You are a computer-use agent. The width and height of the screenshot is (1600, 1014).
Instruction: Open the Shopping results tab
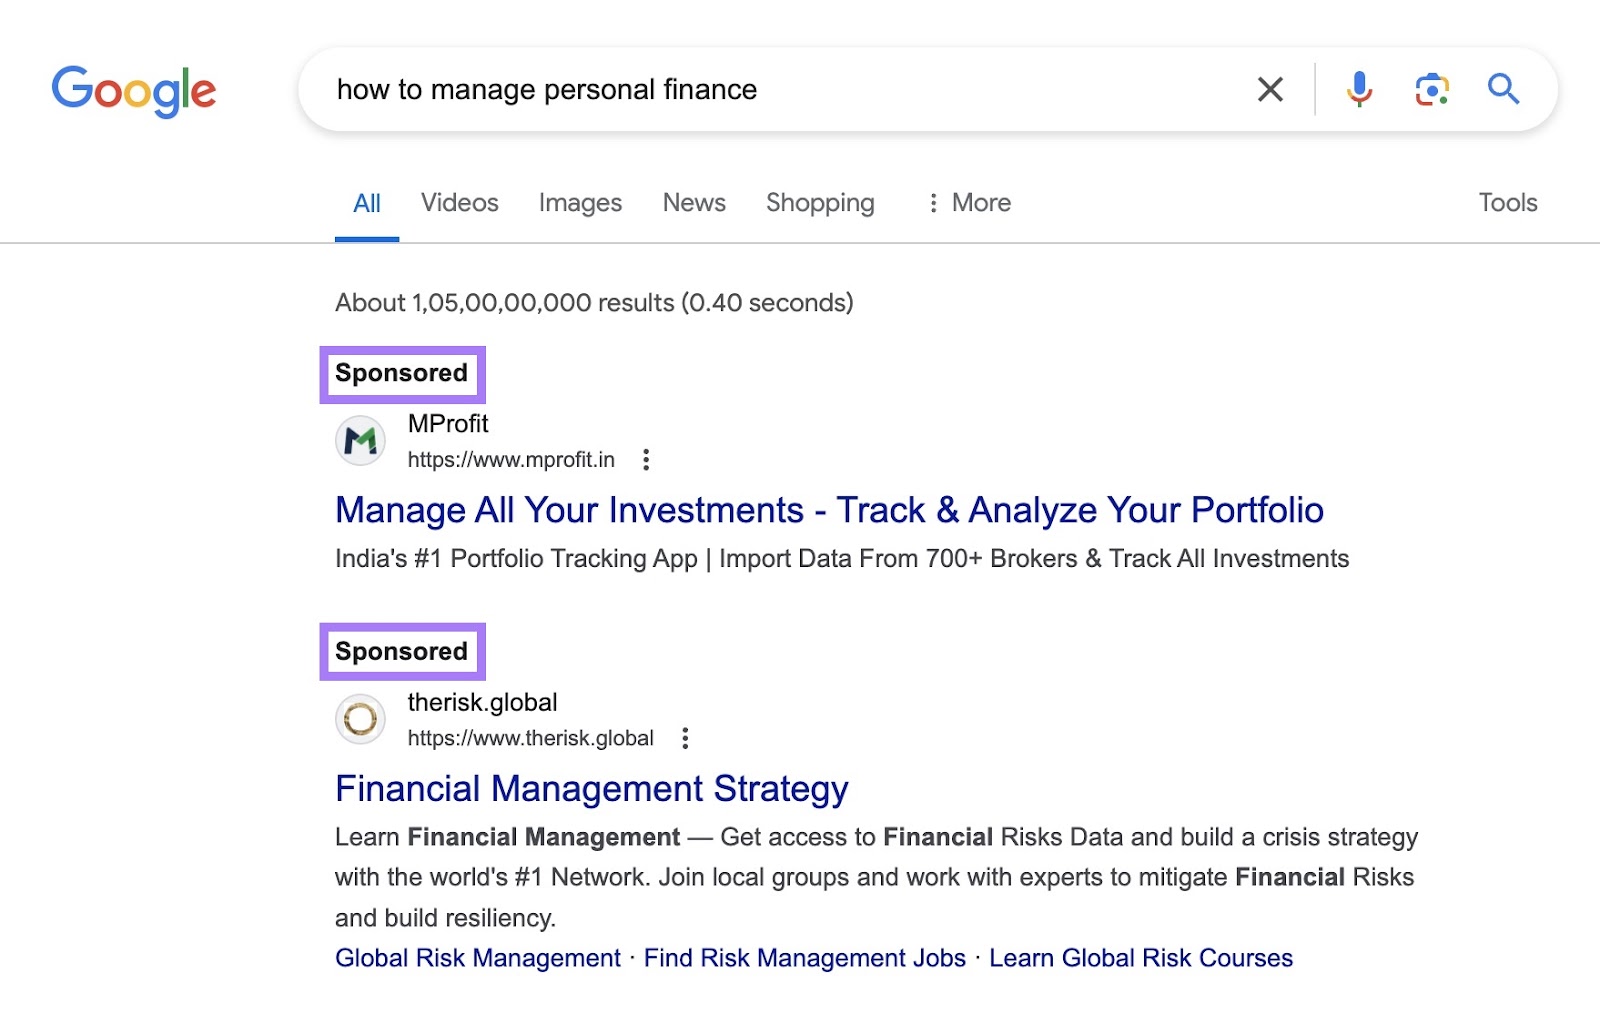coord(820,202)
